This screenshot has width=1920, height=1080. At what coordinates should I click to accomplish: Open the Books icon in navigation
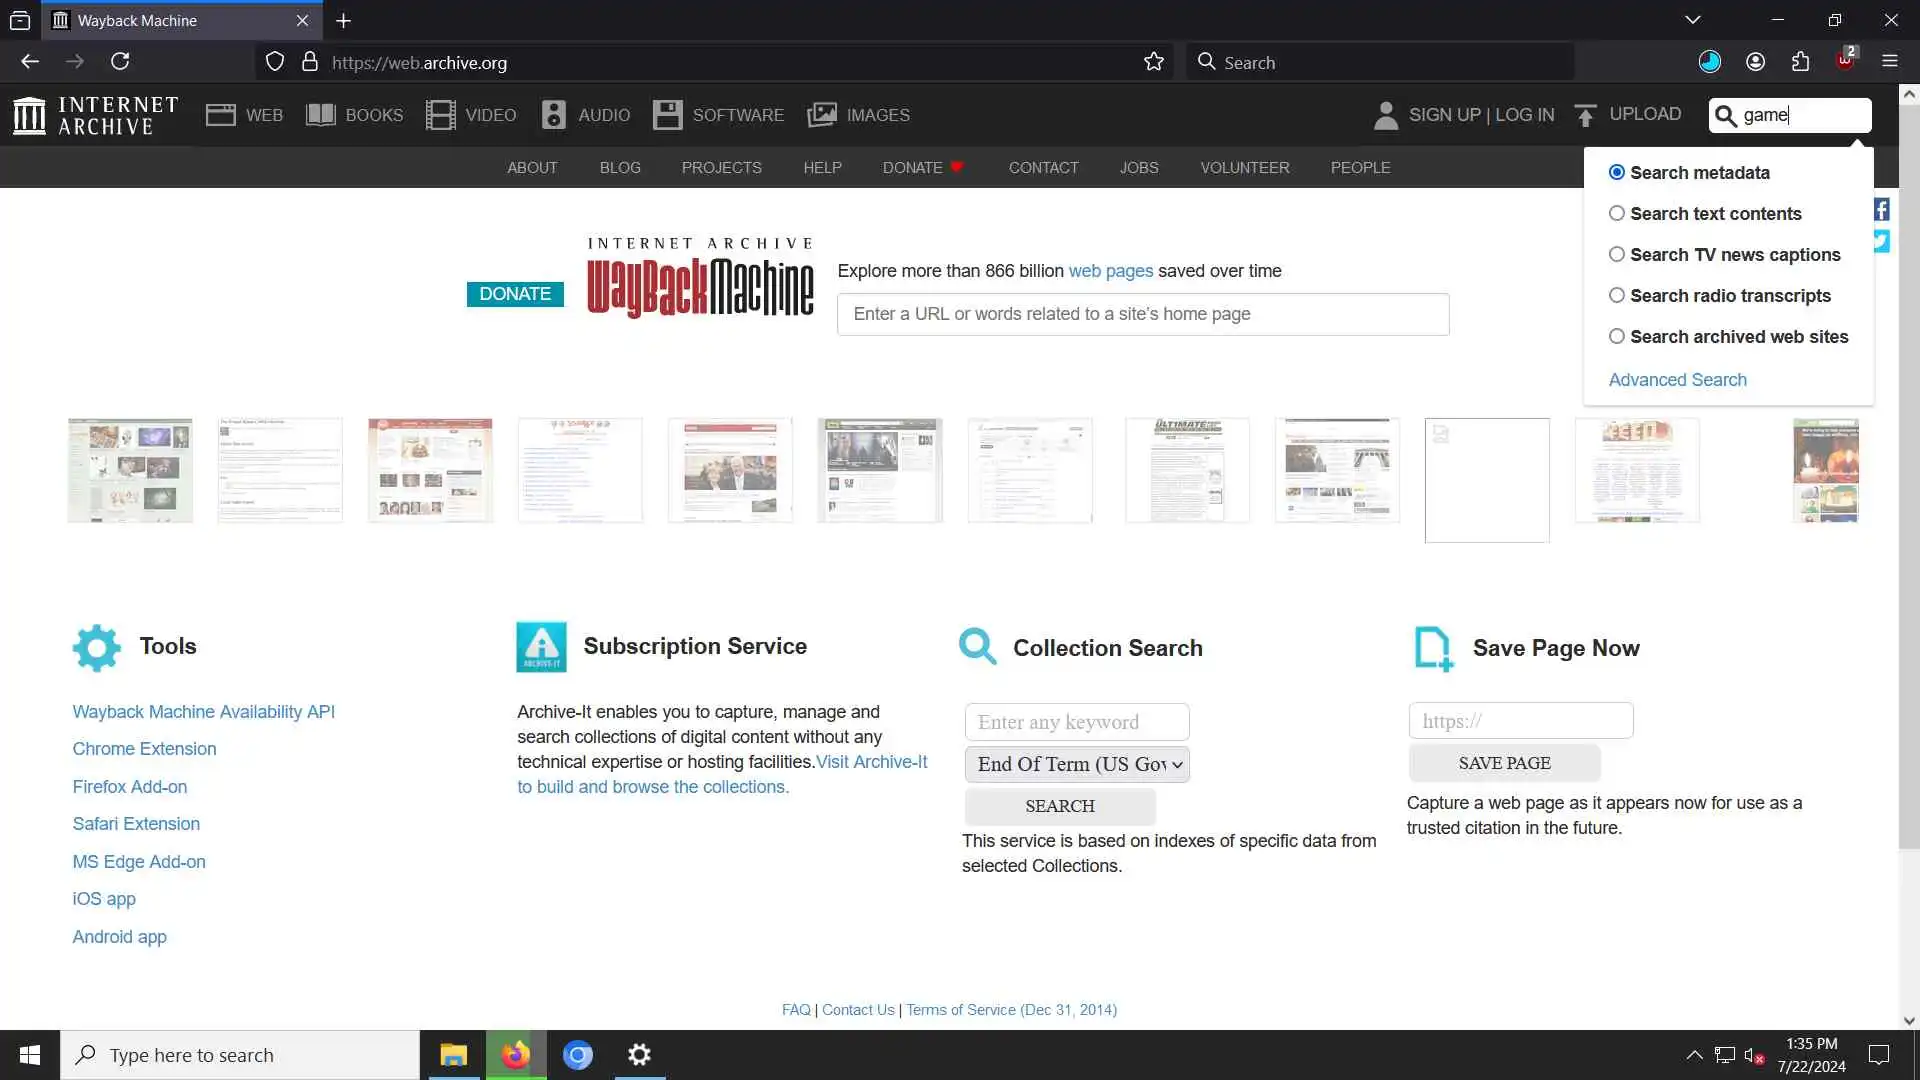tap(320, 115)
